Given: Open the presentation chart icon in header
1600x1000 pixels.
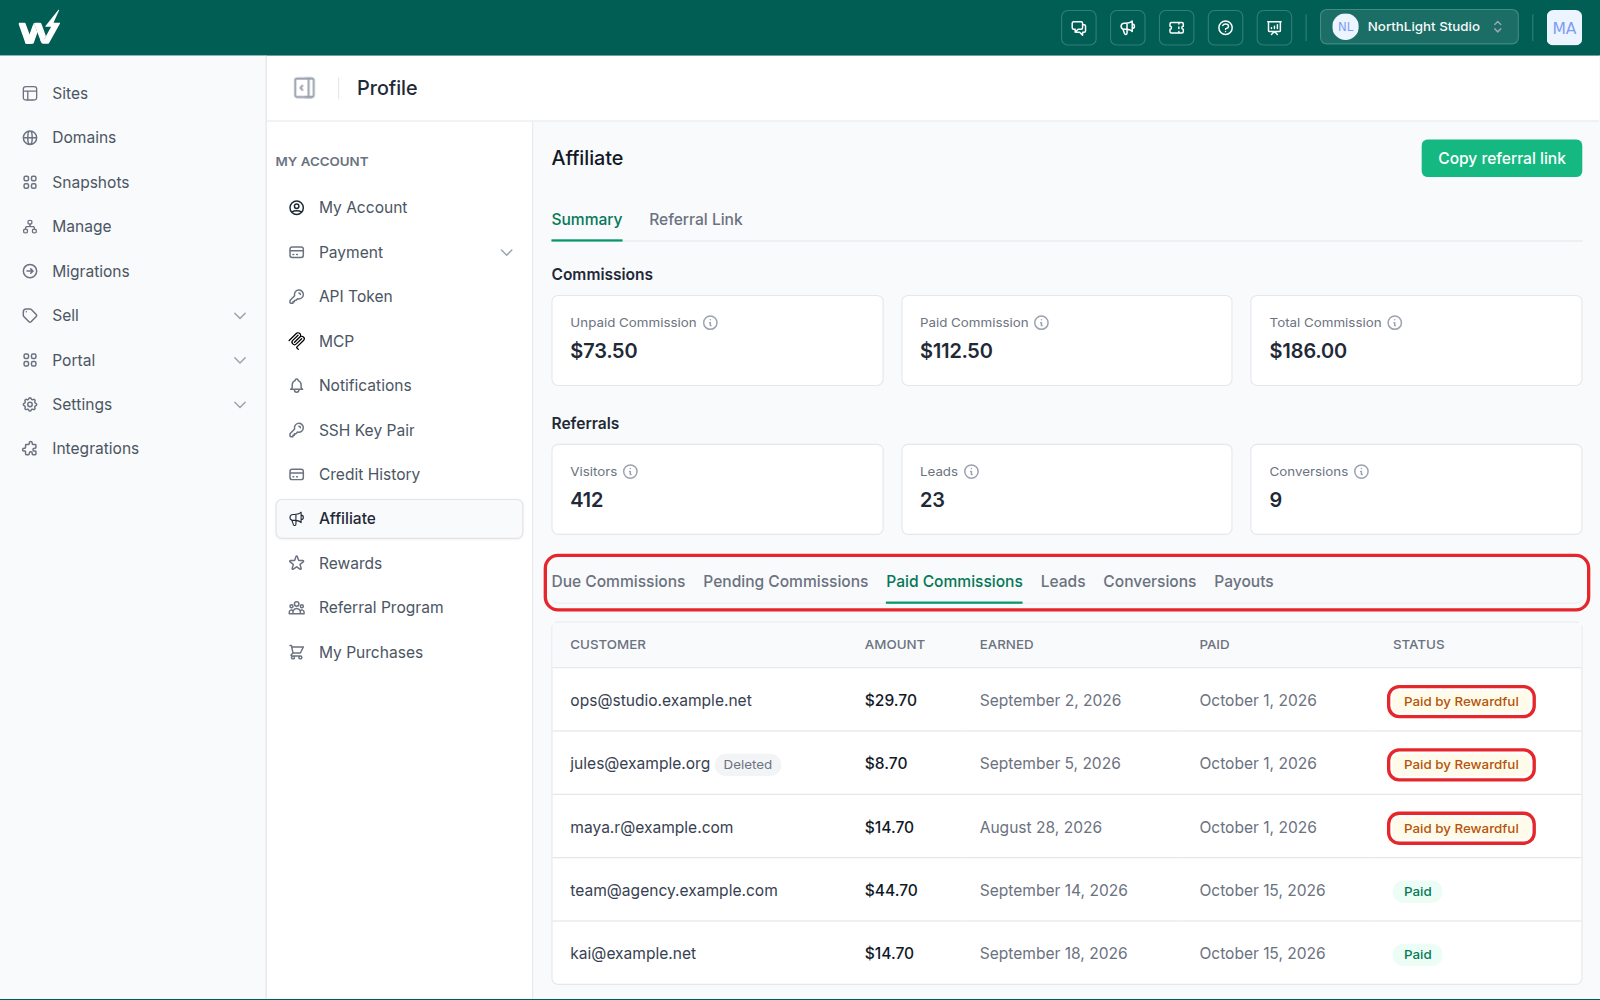Looking at the screenshot, I should 1274,28.
